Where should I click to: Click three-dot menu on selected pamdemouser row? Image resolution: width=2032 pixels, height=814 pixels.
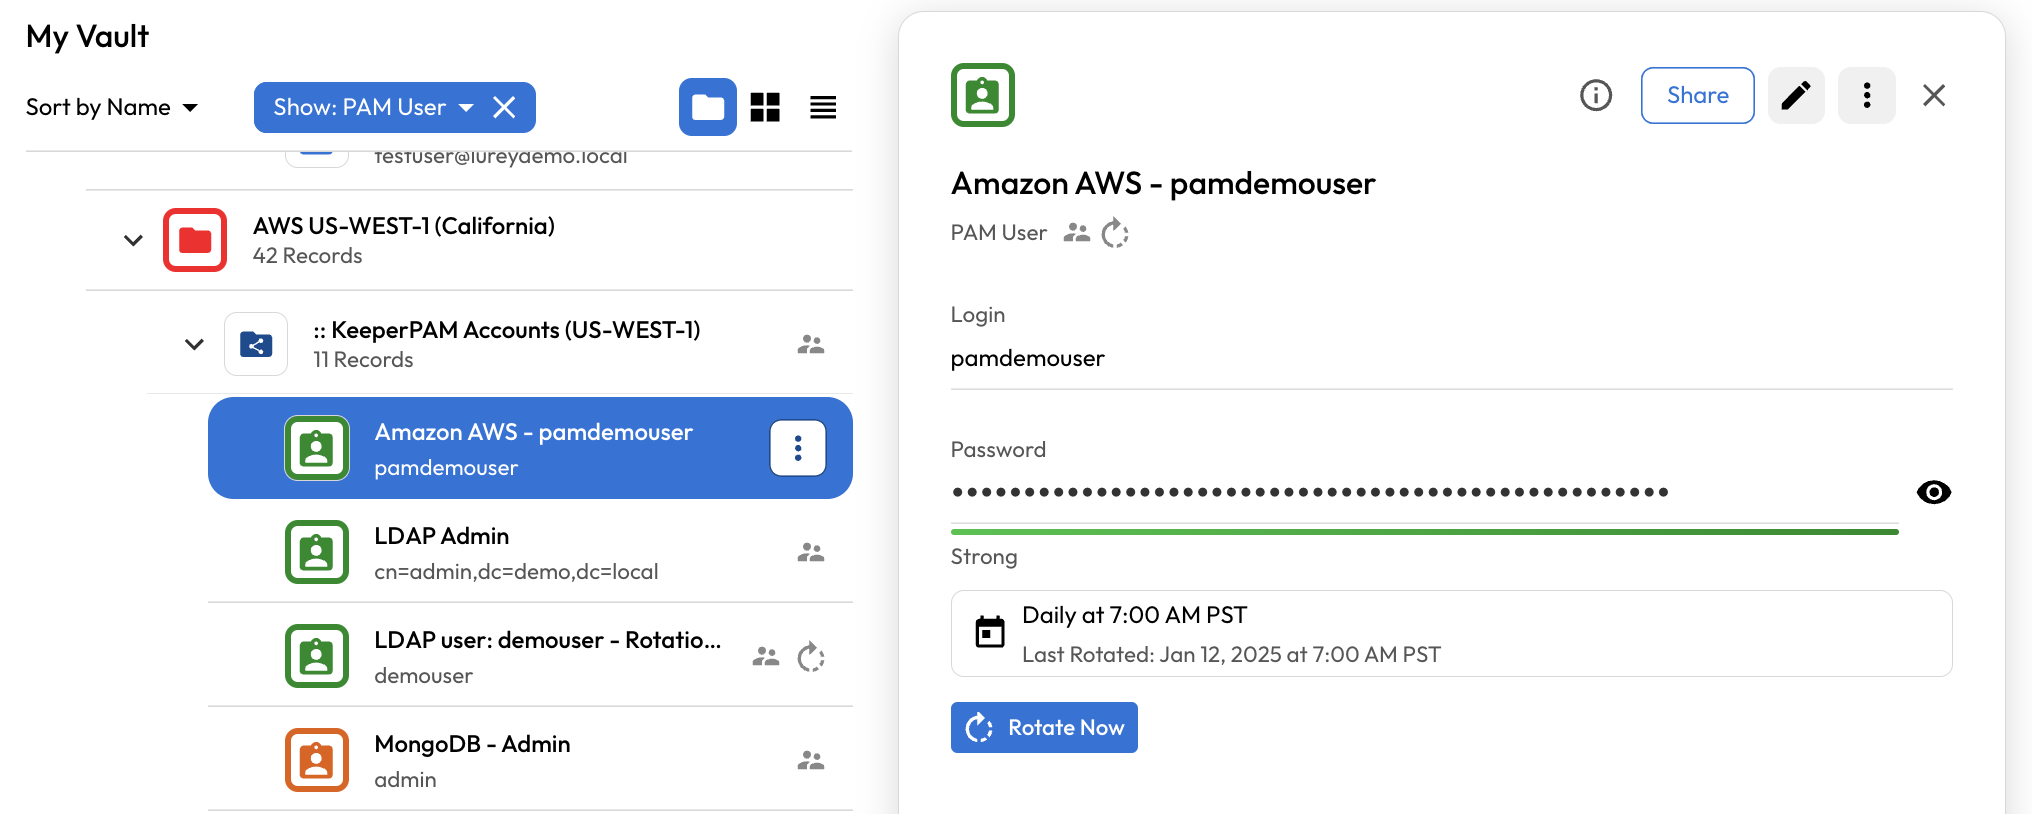pos(797,448)
